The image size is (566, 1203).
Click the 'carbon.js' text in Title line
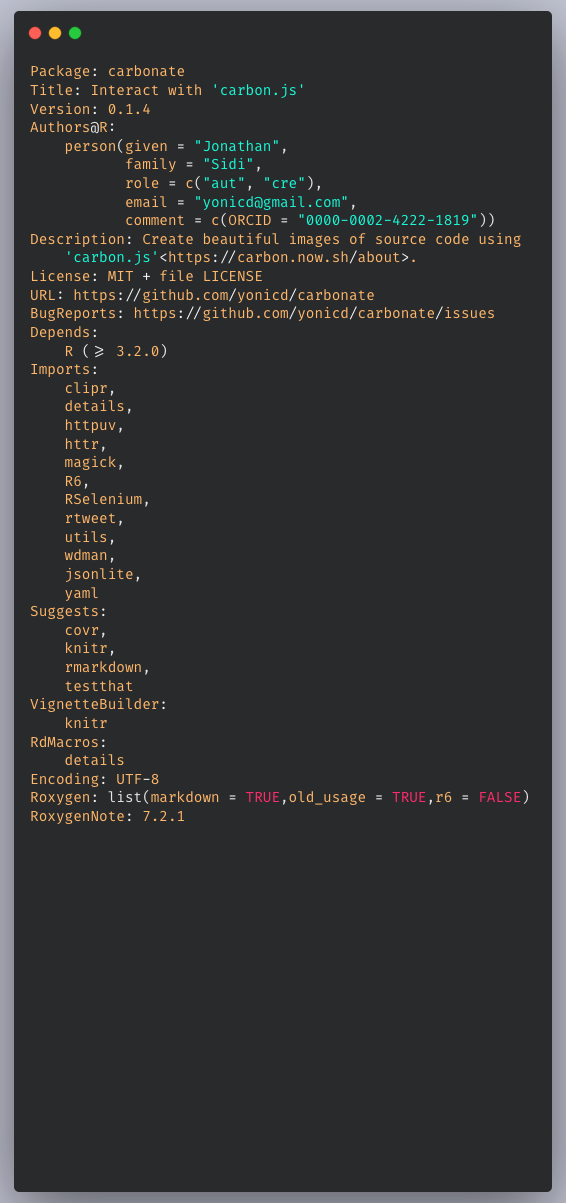tap(258, 90)
